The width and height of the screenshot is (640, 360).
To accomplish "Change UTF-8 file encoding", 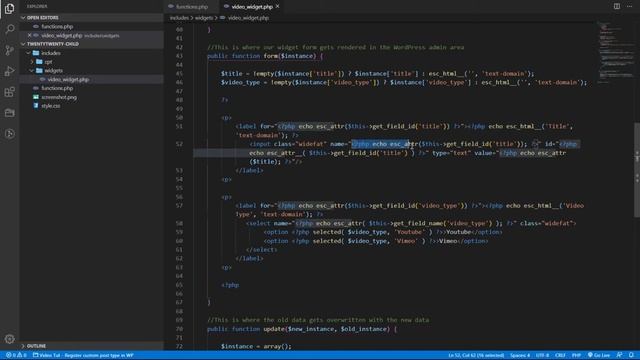I will pos(542,355).
